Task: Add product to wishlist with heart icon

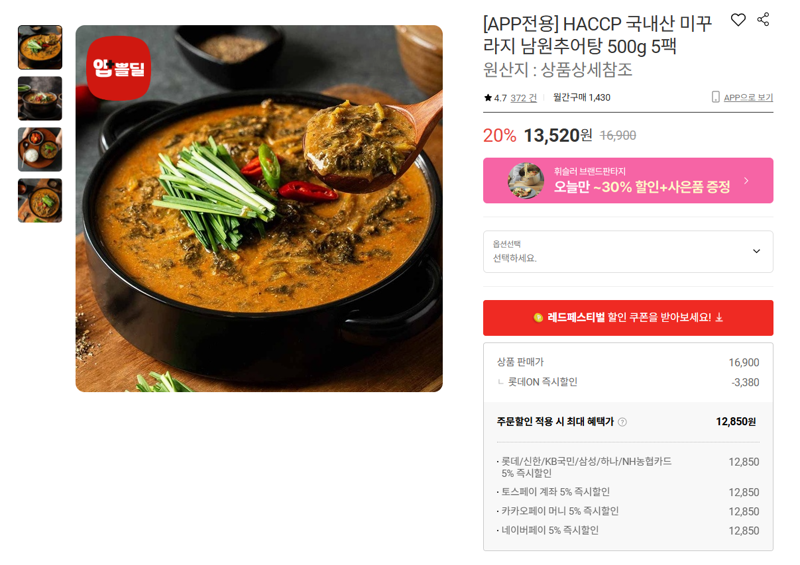Action: pyautogui.click(x=738, y=20)
